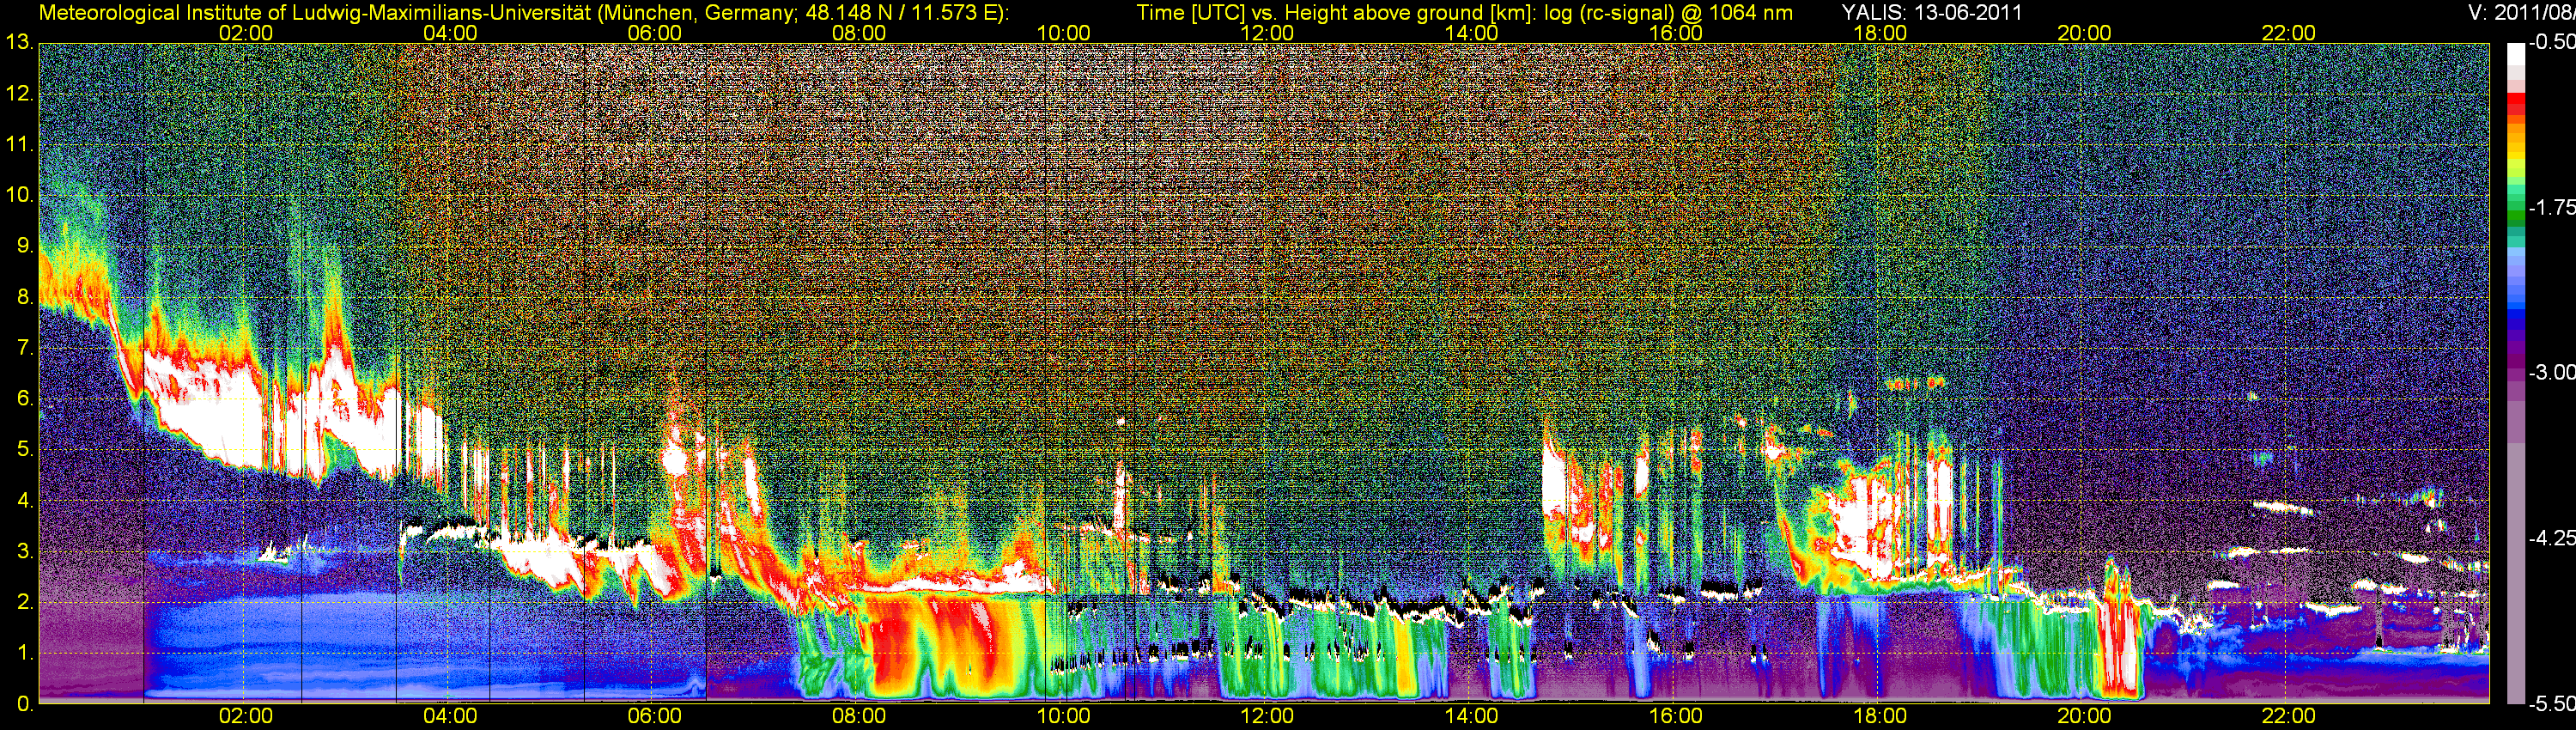Click the height axis label '6.'

point(25,399)
